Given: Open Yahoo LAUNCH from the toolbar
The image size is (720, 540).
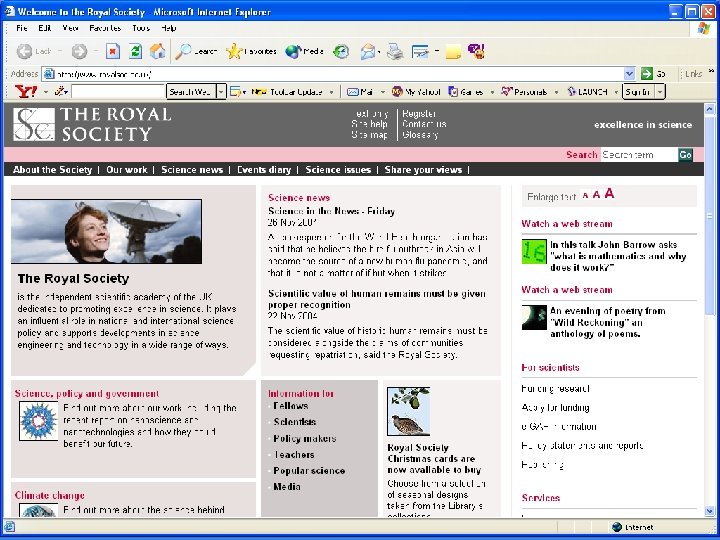Looking at the screenshot, I should point(587,92).
